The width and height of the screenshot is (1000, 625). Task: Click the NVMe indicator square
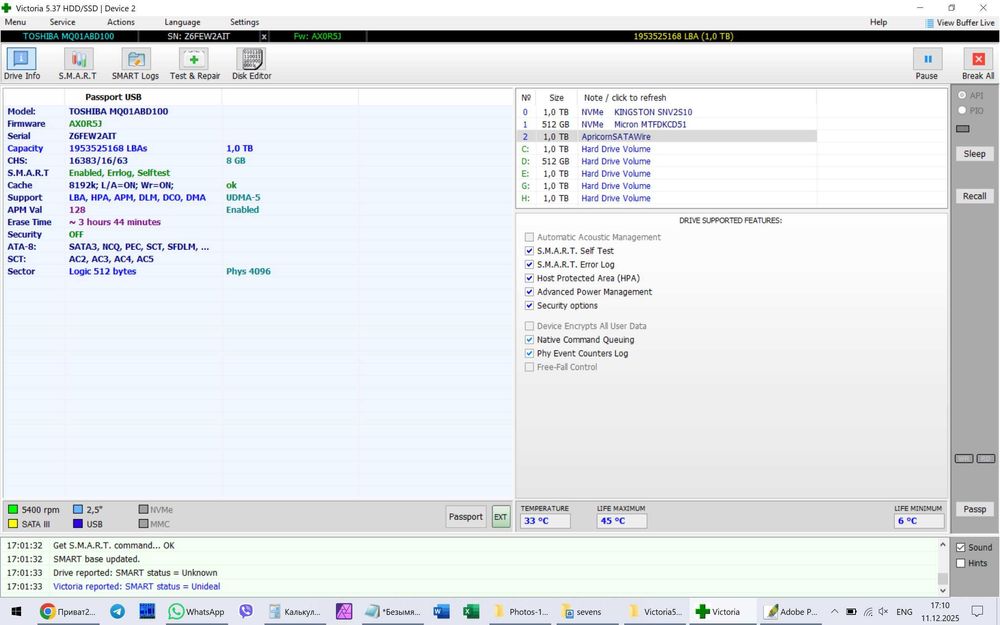click(x=143, y=510)
